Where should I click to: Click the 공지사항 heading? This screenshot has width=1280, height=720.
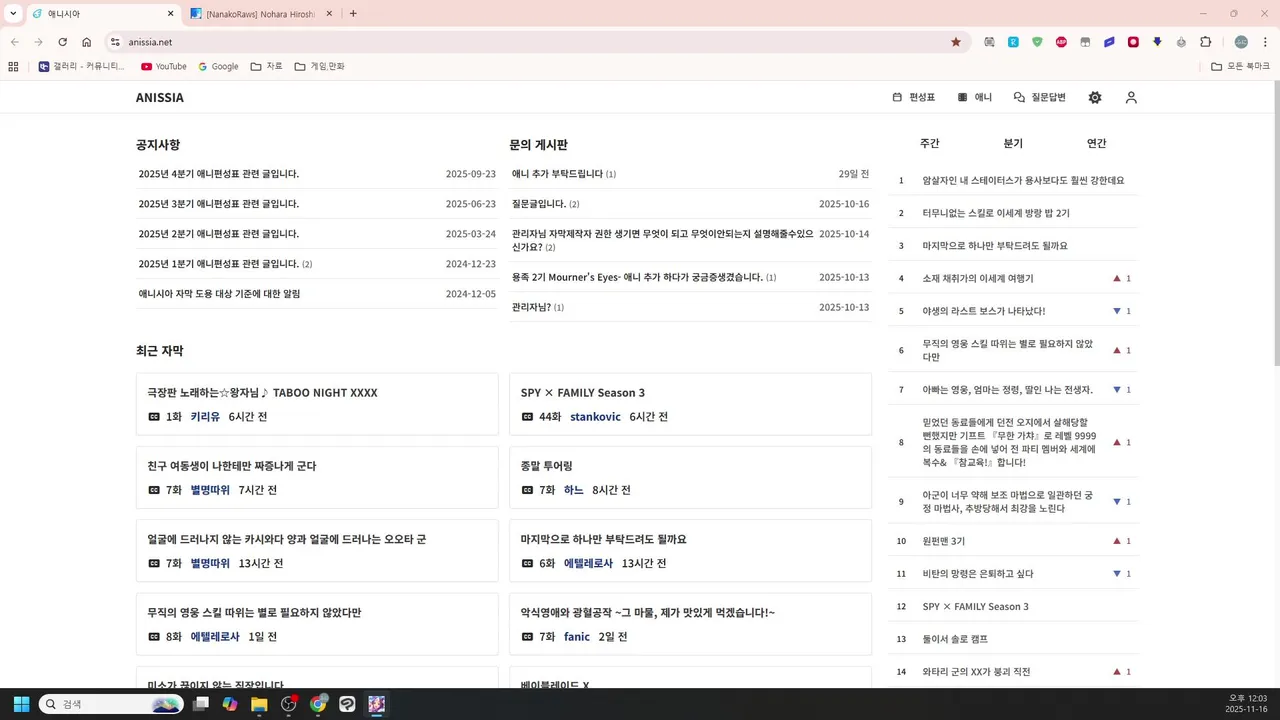pyautogui.click(x=158, y=145)
